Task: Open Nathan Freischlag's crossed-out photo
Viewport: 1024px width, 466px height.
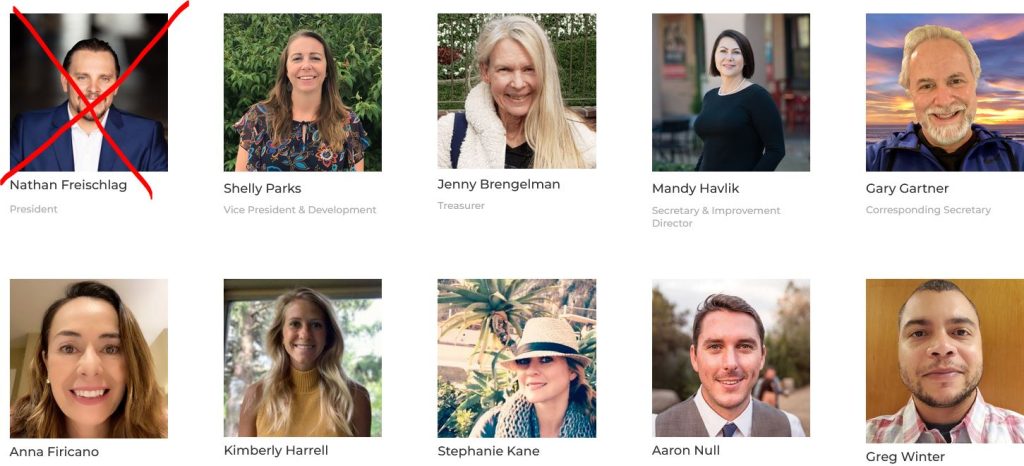Action: (89, 92)
